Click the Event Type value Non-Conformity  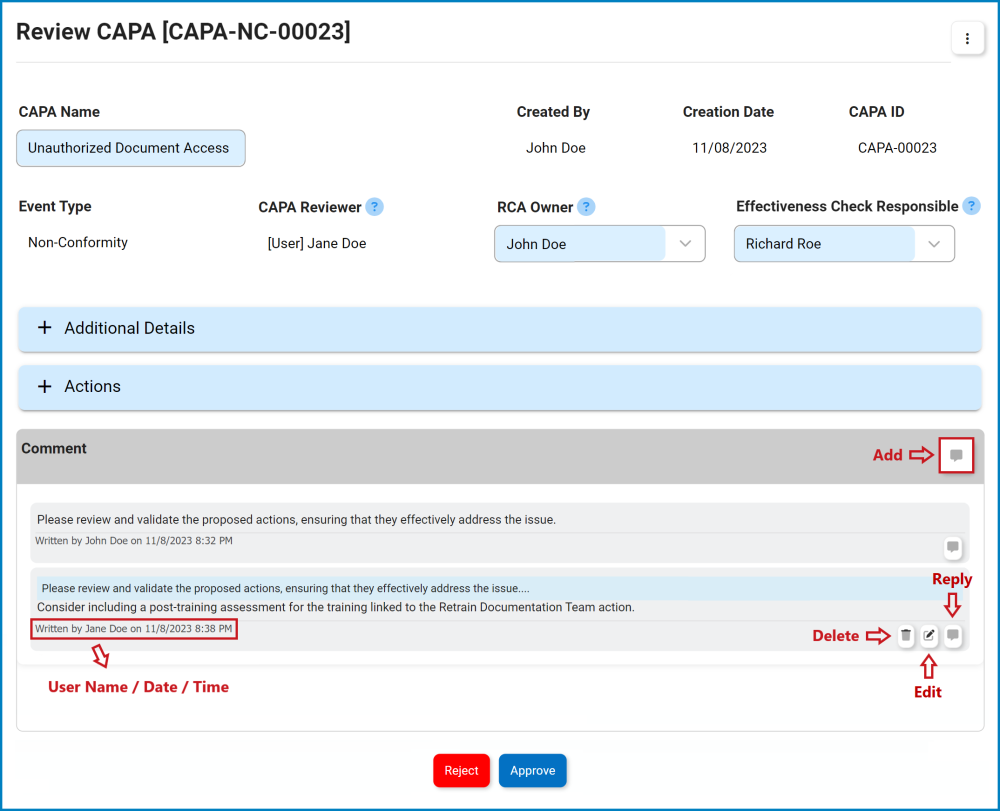78,242
